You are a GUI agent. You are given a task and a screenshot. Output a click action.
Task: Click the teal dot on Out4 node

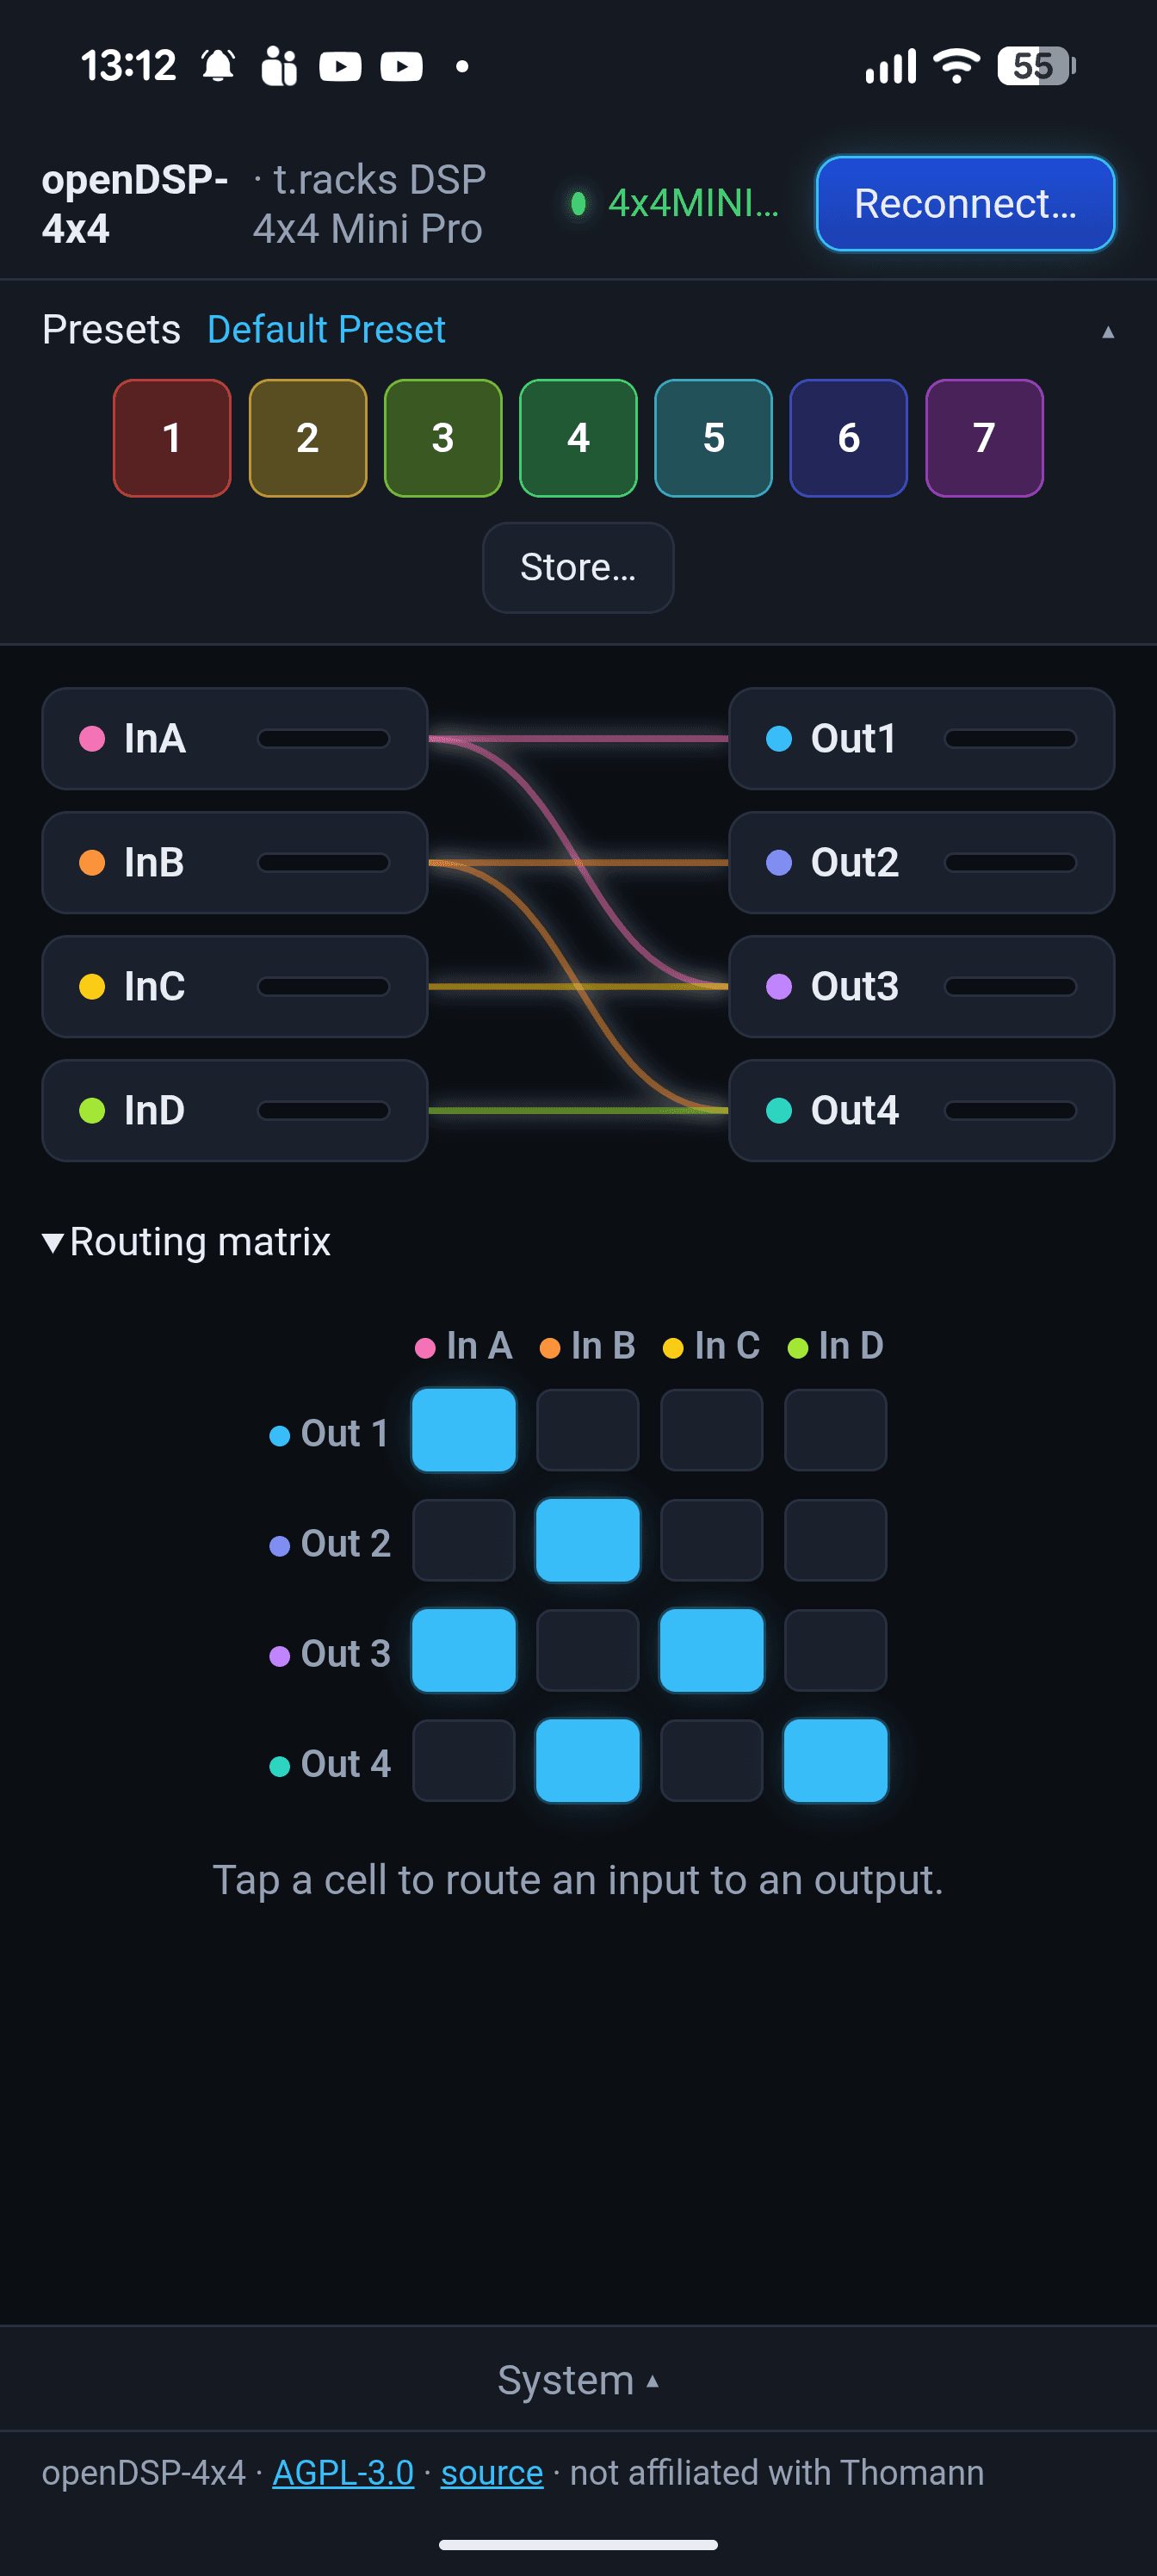[x=779, y=1111]
